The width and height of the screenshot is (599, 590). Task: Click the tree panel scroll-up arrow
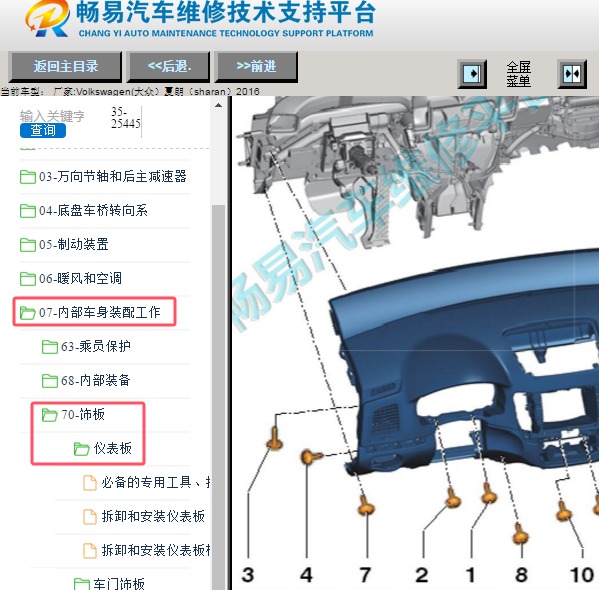pyautogui.click(x=219, y=105)
